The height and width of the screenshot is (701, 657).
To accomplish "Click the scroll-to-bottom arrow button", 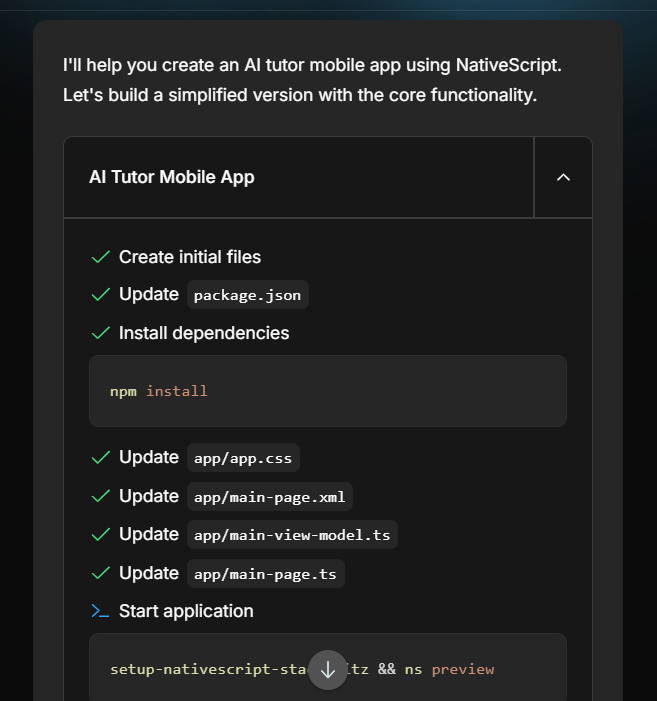I will pyautogui.click(x=328, y=670).
